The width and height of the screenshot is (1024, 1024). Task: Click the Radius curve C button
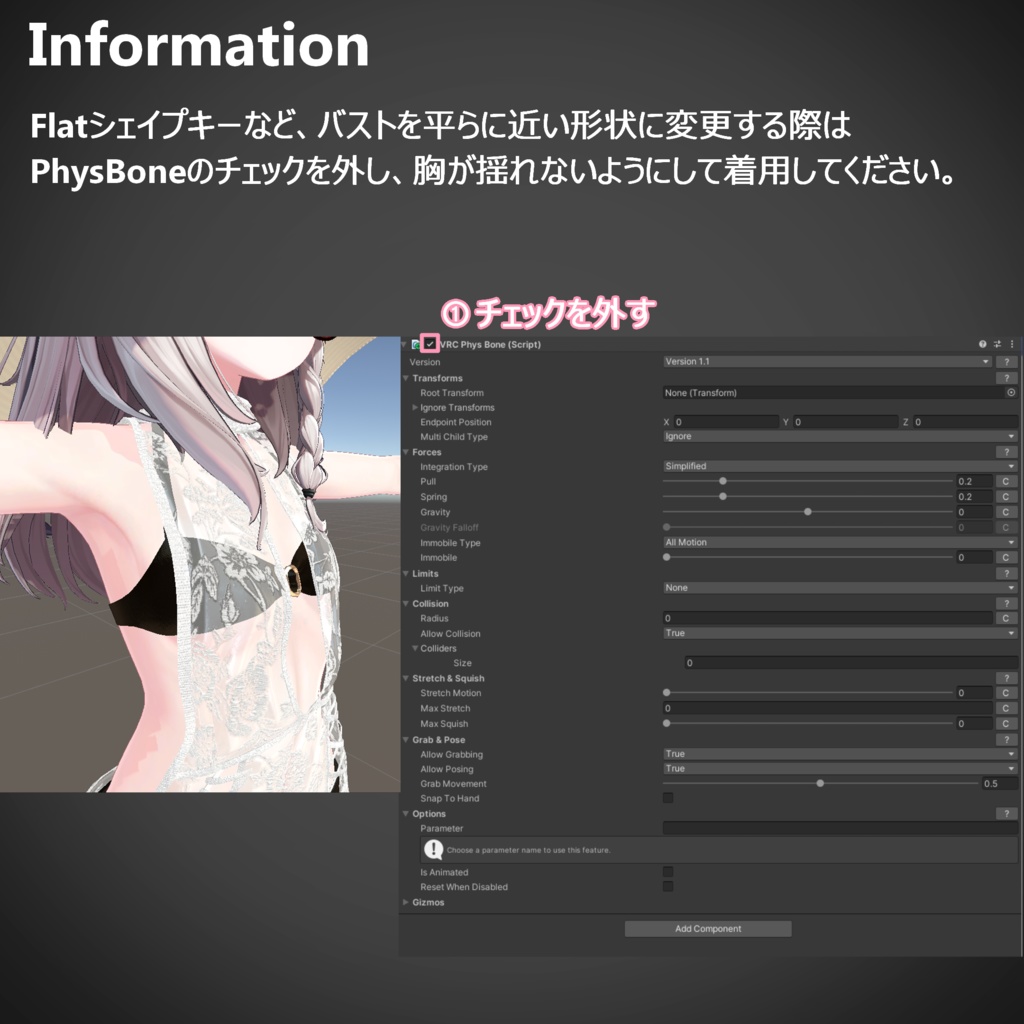[x=1006, y=618]
